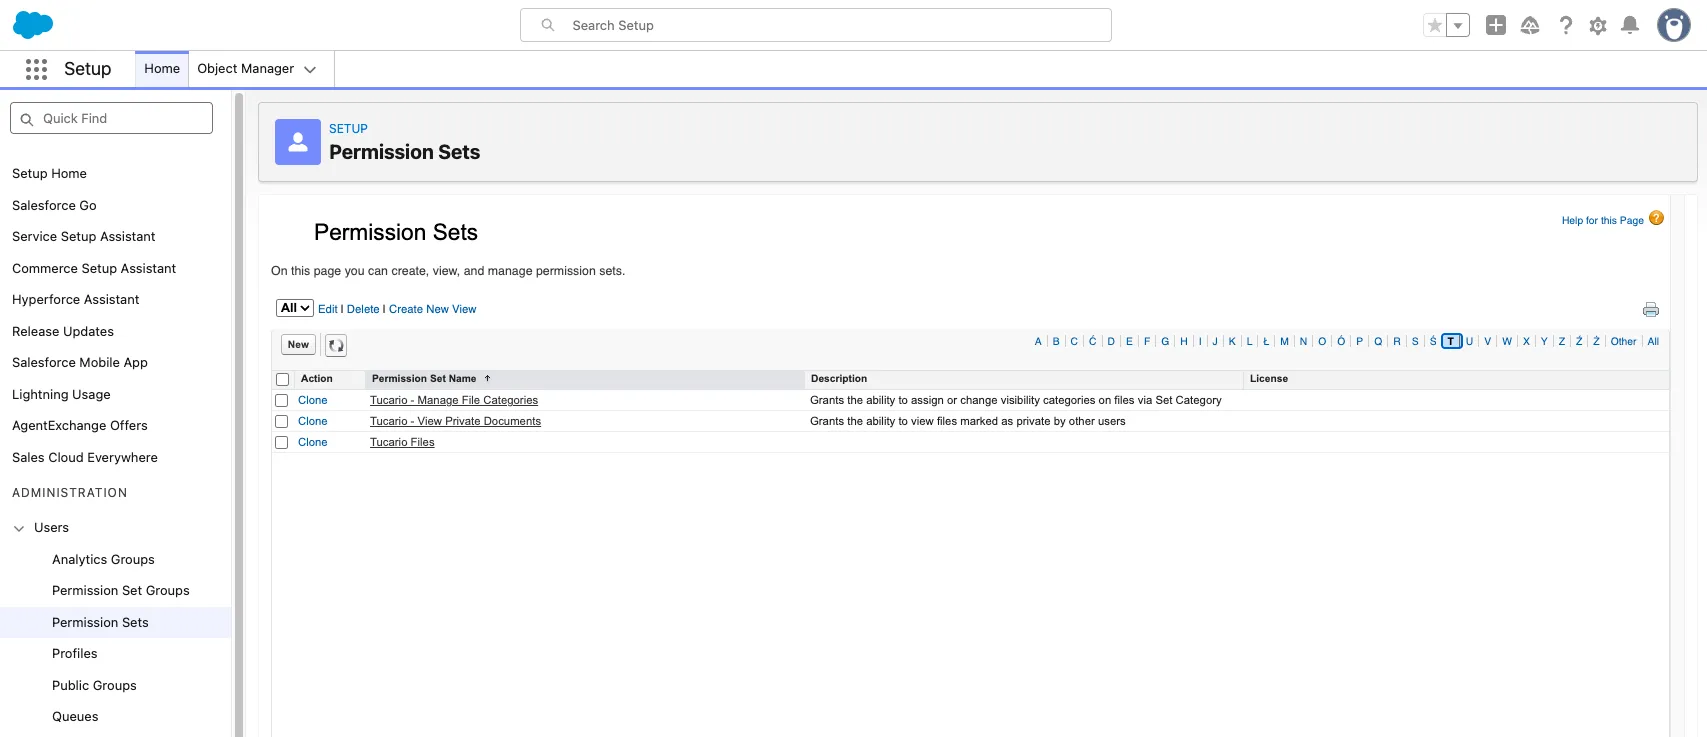Click the Create New View link

coord(433,310)
